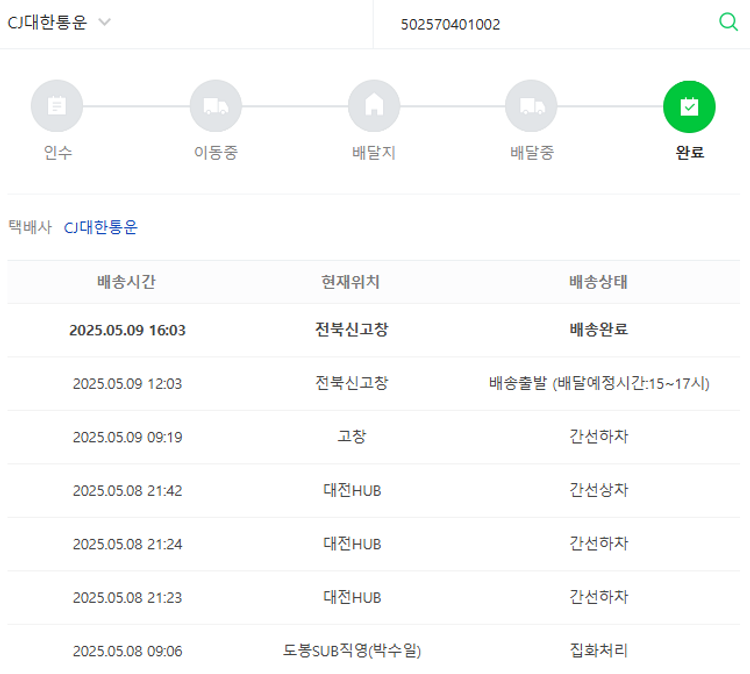750x674 pixels.
Task: Click the 도봉SUB직영(박수일) location entry
Action: (351, 651)
